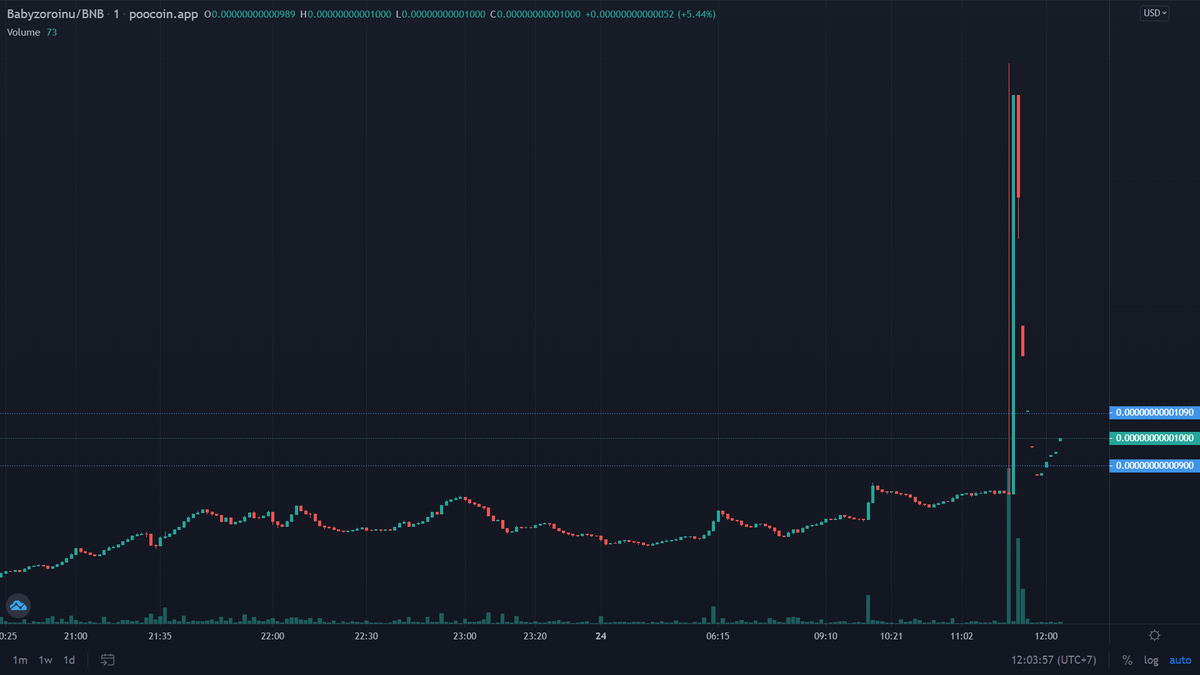Image resolution: width=1200 pixels, height=675 pixels.
Task: Click the 22:00 time axis label
Action: tap(272, 635)
